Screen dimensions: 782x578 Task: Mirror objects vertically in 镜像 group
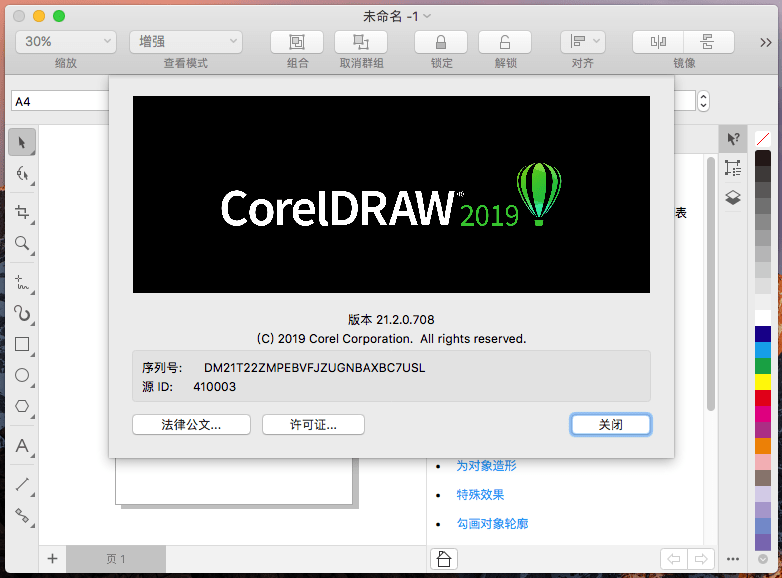709,42
